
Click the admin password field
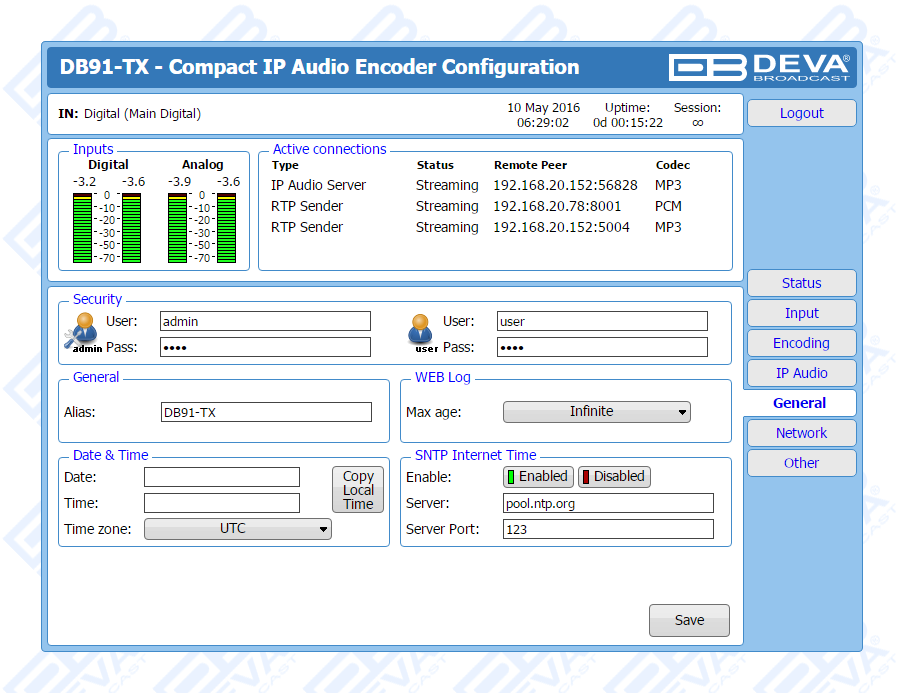click(x=266, y=347)
